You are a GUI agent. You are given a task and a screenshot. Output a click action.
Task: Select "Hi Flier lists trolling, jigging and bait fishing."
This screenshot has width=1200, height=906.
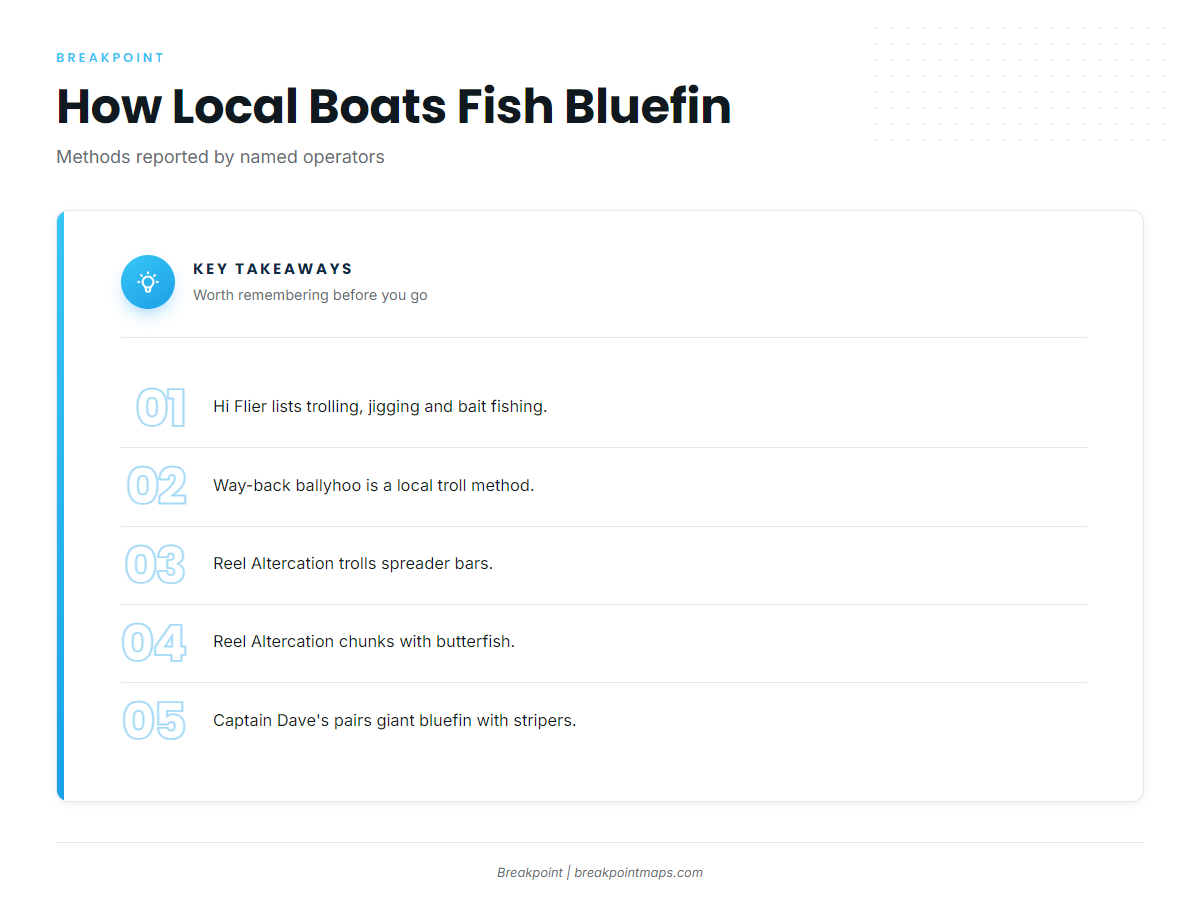(380, 407)
